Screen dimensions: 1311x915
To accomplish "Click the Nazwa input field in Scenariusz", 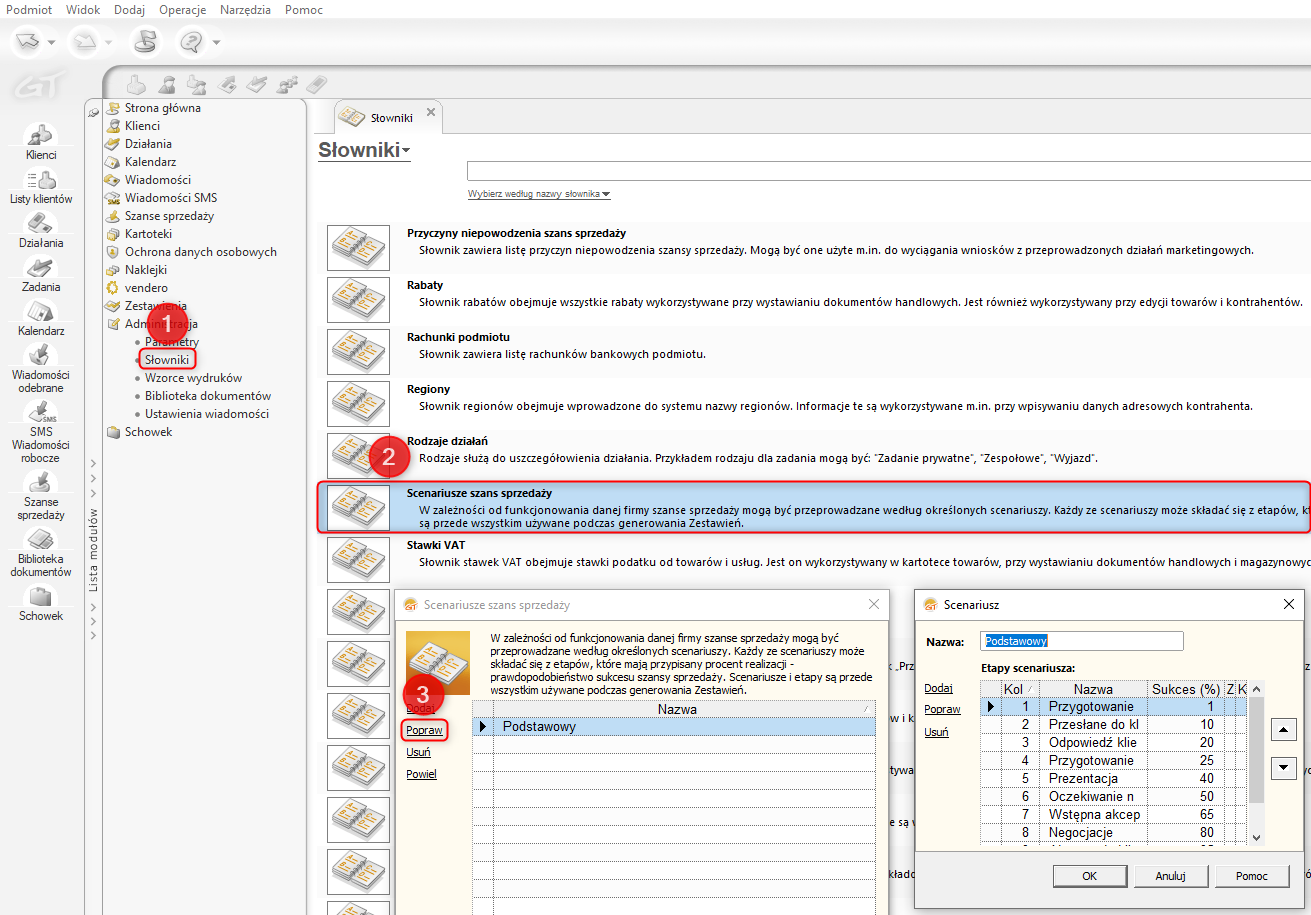I will [x=1082, y=641].
